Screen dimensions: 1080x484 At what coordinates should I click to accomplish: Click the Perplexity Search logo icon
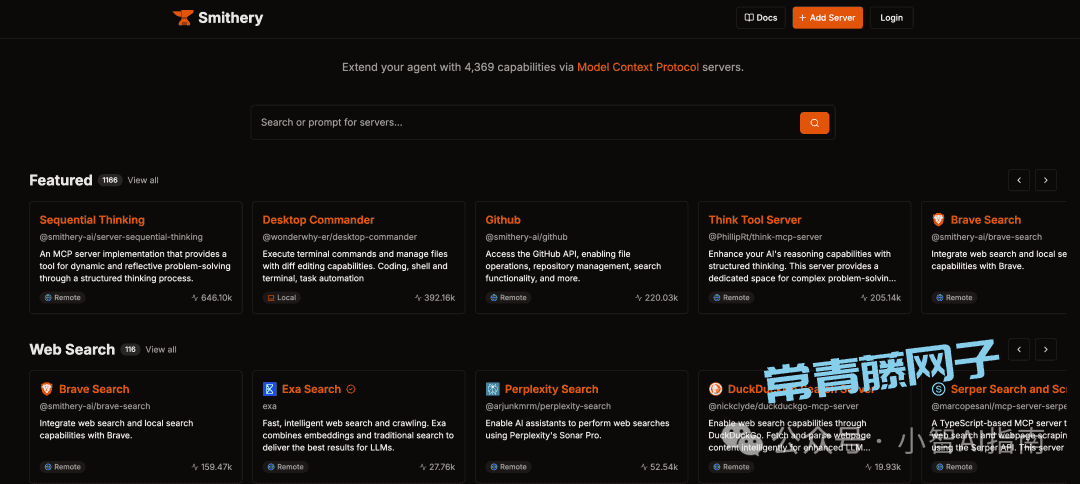(492, 389)
